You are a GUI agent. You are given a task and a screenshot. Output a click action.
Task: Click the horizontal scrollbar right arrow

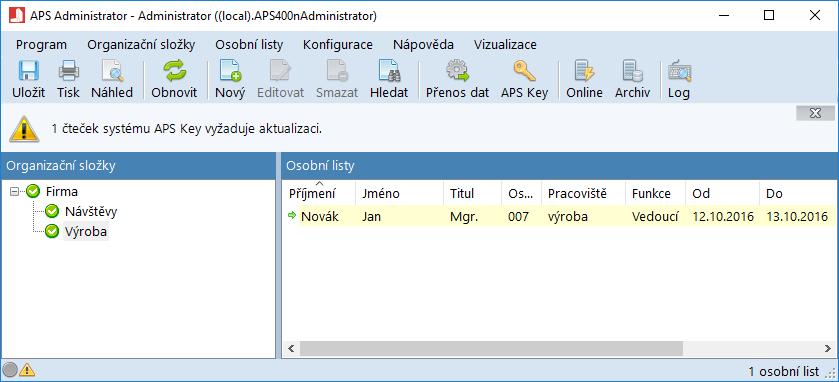827,349
